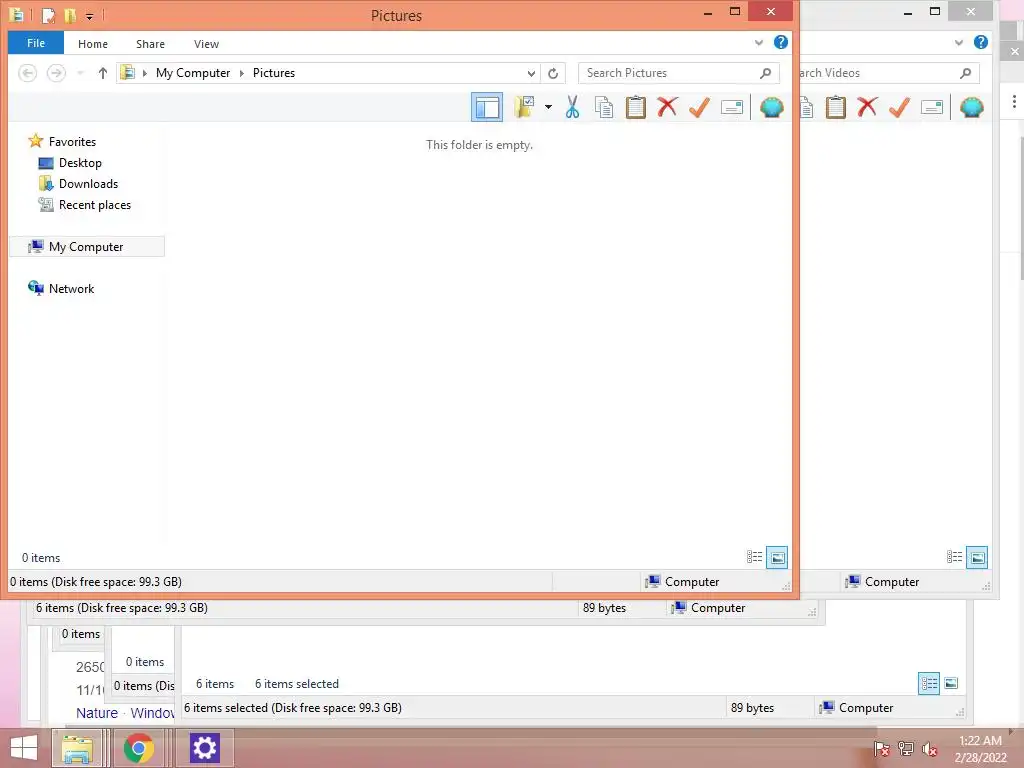Open the recent locations dropdown arrow
The height and width of the screenshot is (768, 1024).
[x=80, y=73]
